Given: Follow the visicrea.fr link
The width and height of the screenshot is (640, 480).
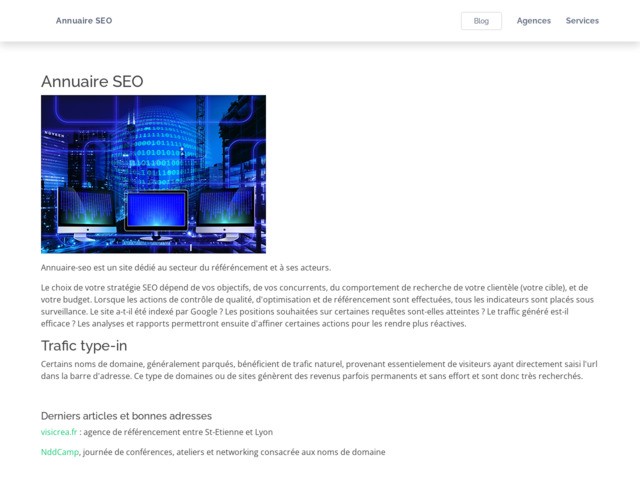Looking at the screenshot, I should coord(58,432).
